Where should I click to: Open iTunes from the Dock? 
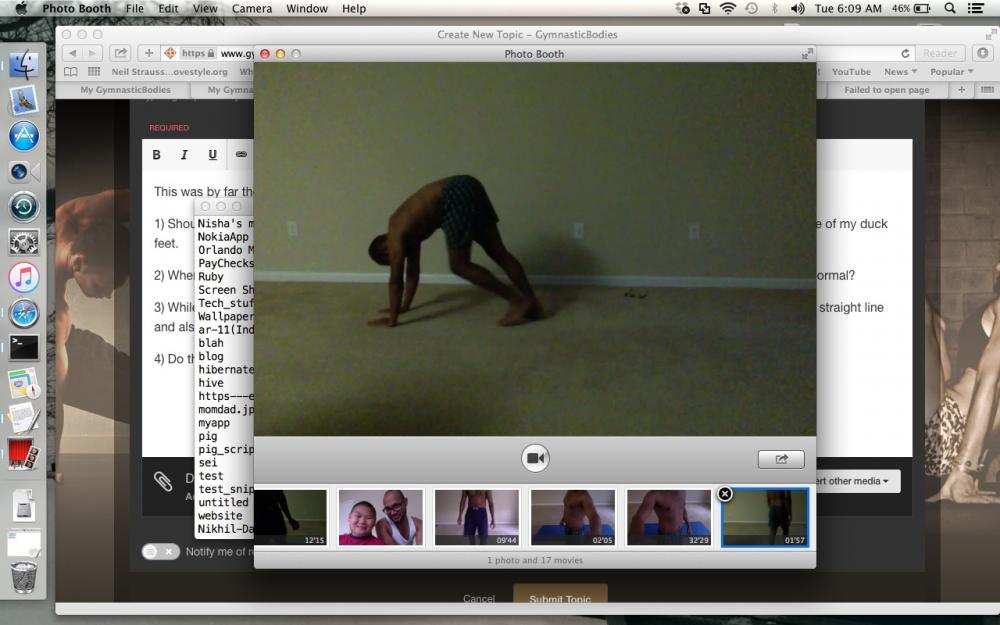click(24, 277)
